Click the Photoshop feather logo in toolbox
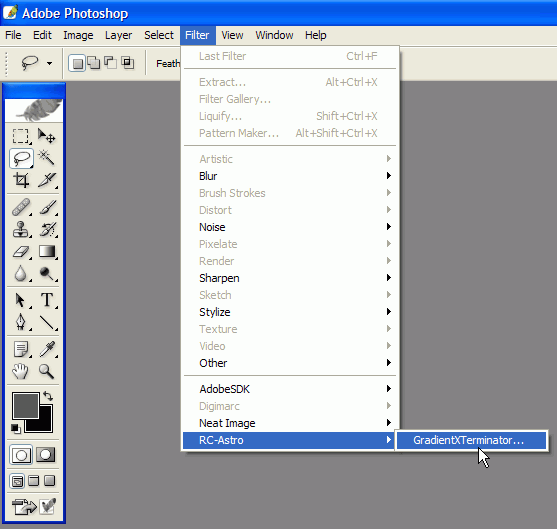Screen dimensions: 557x529 point(34,110)
